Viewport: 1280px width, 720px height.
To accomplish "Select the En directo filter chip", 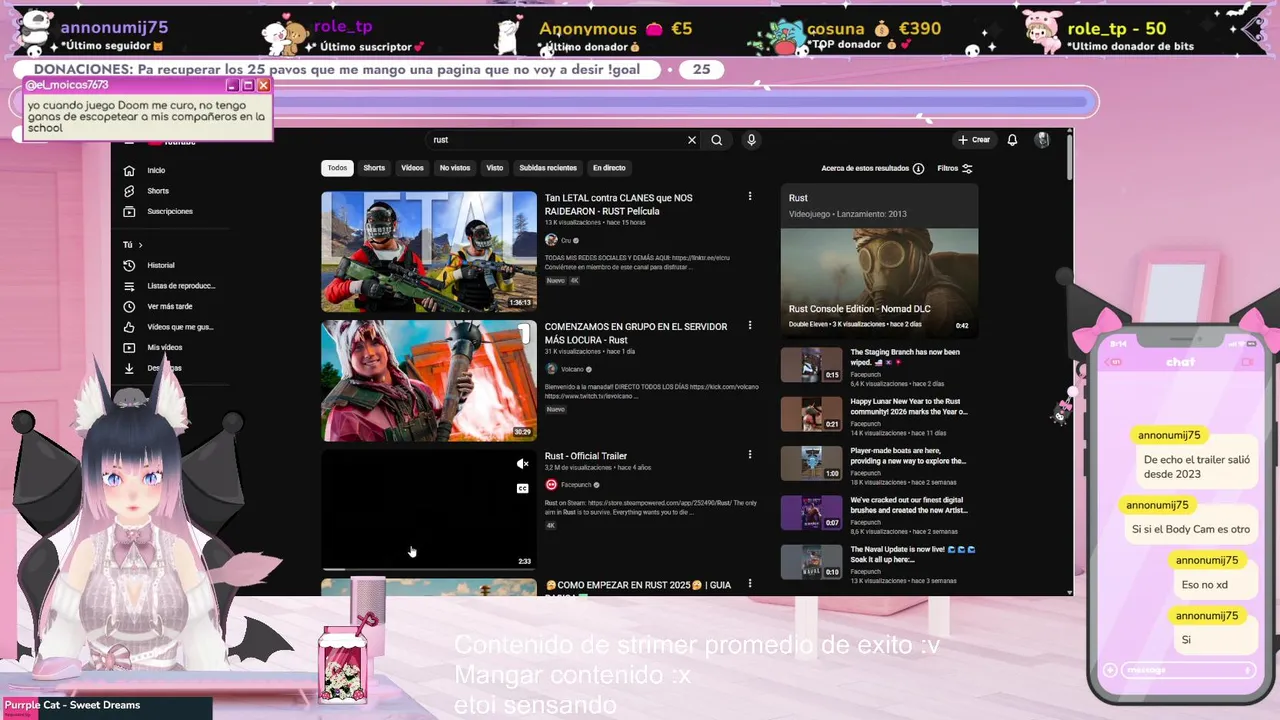I will [609, 168].
